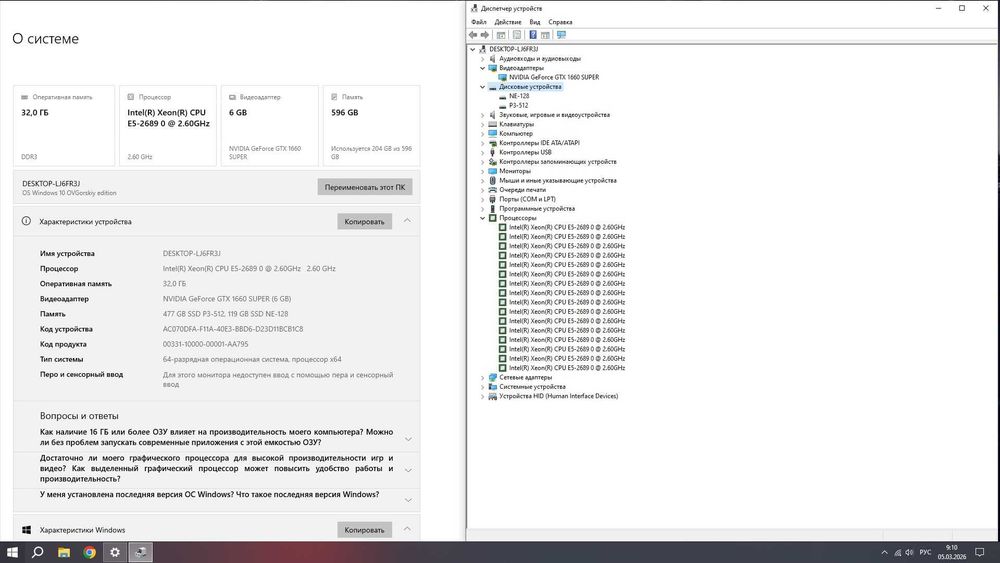Launch Google Chrome from the taskbar
Image resolution: width=1000 pixels, height=563 pixels.
(x=89, y=552)
